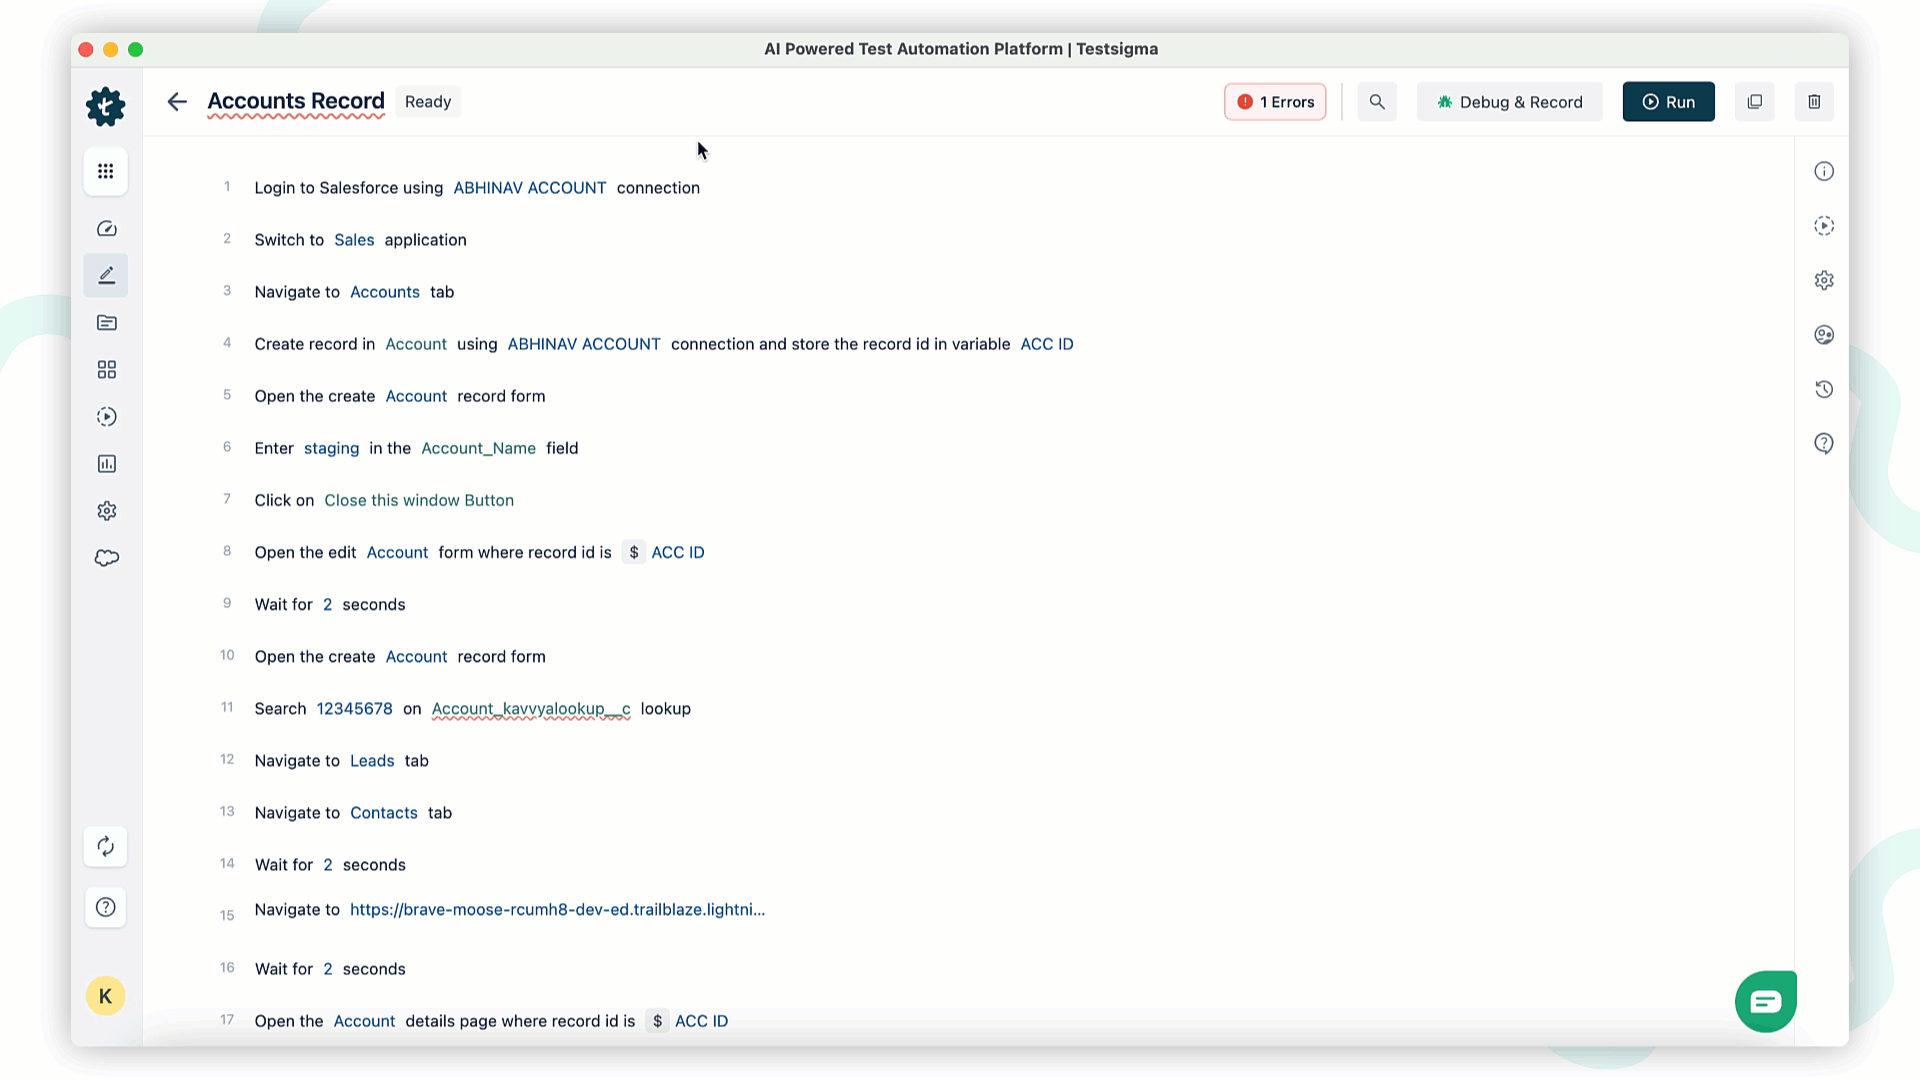Click the refresh sync icon in sidebar

coord(106,847)
